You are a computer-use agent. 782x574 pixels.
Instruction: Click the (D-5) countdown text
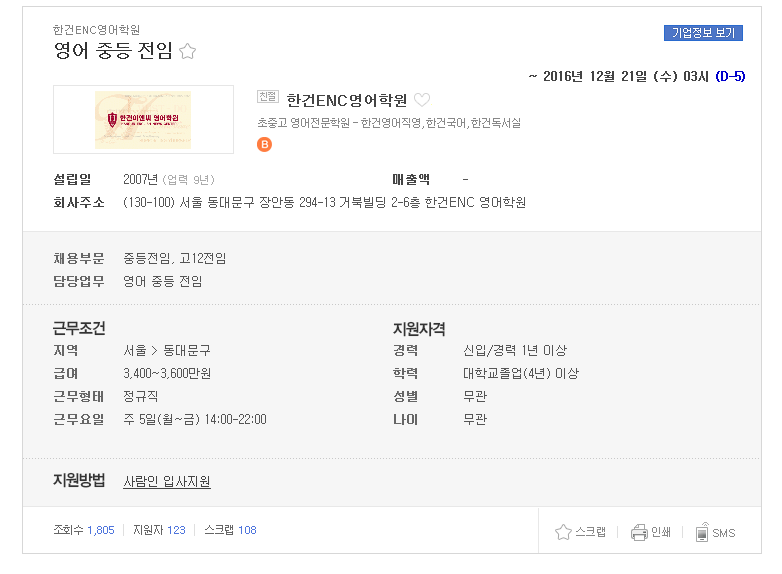730,76
